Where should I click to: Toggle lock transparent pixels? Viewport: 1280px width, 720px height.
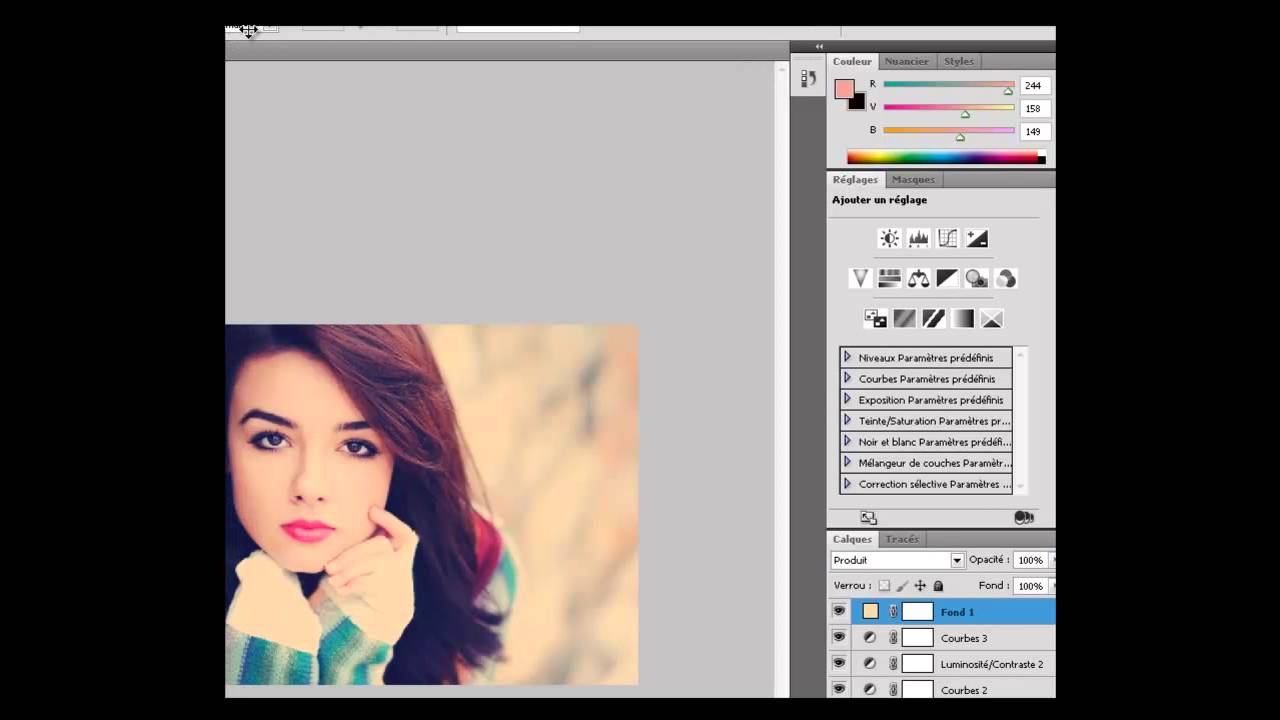point(884,586)
